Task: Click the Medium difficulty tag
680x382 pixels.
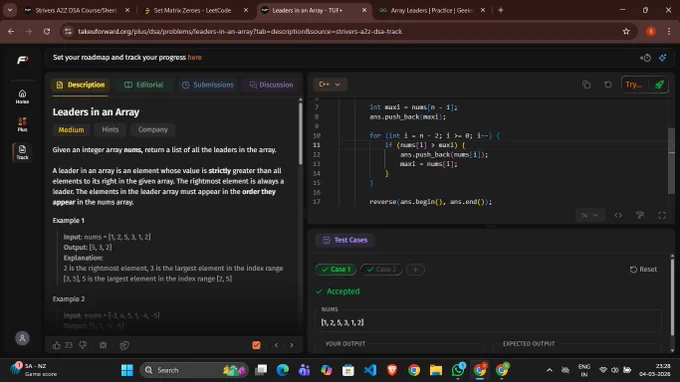Action: 71,129
